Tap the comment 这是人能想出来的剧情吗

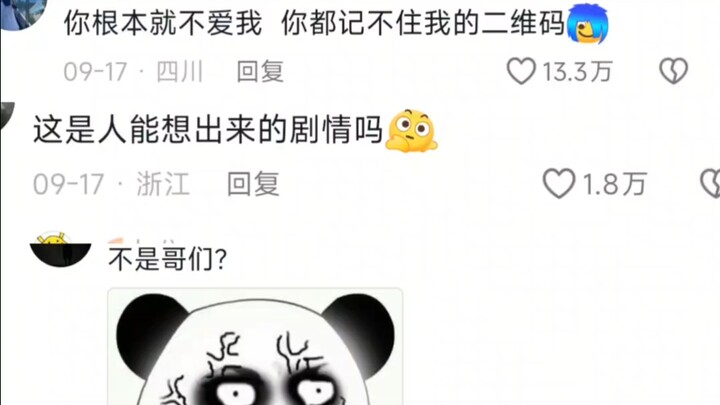point(208,130)
